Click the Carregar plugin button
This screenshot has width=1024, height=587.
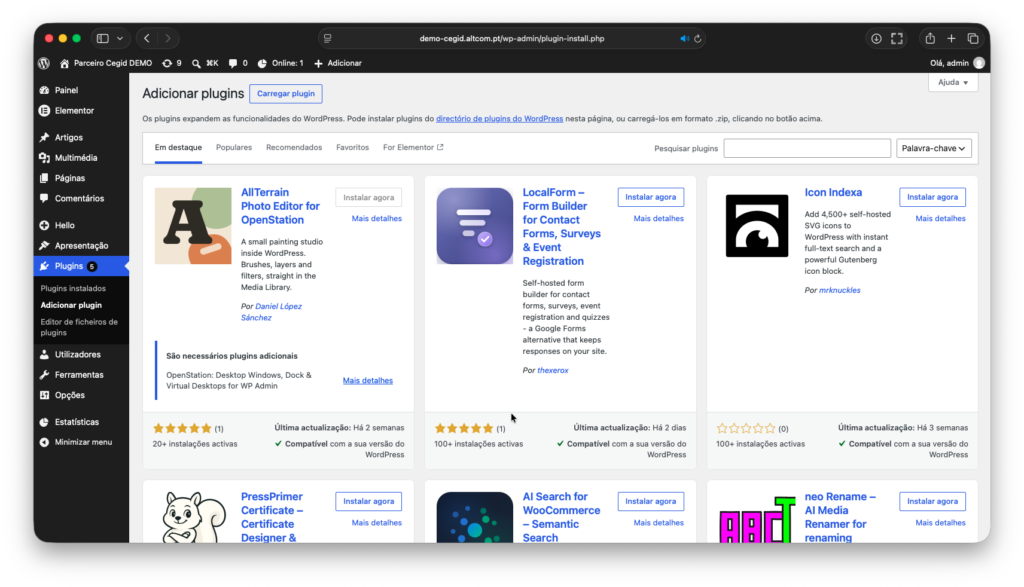coord(285,93)
